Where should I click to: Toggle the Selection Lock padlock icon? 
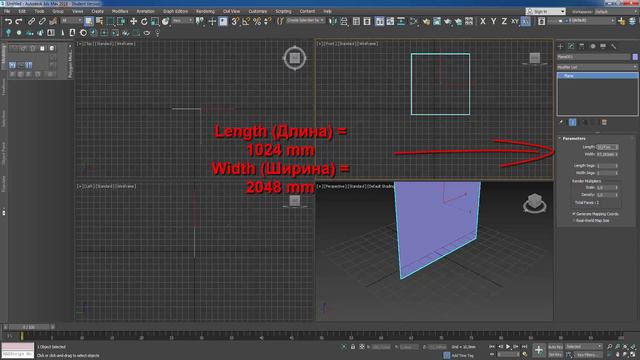coord(353,347)
